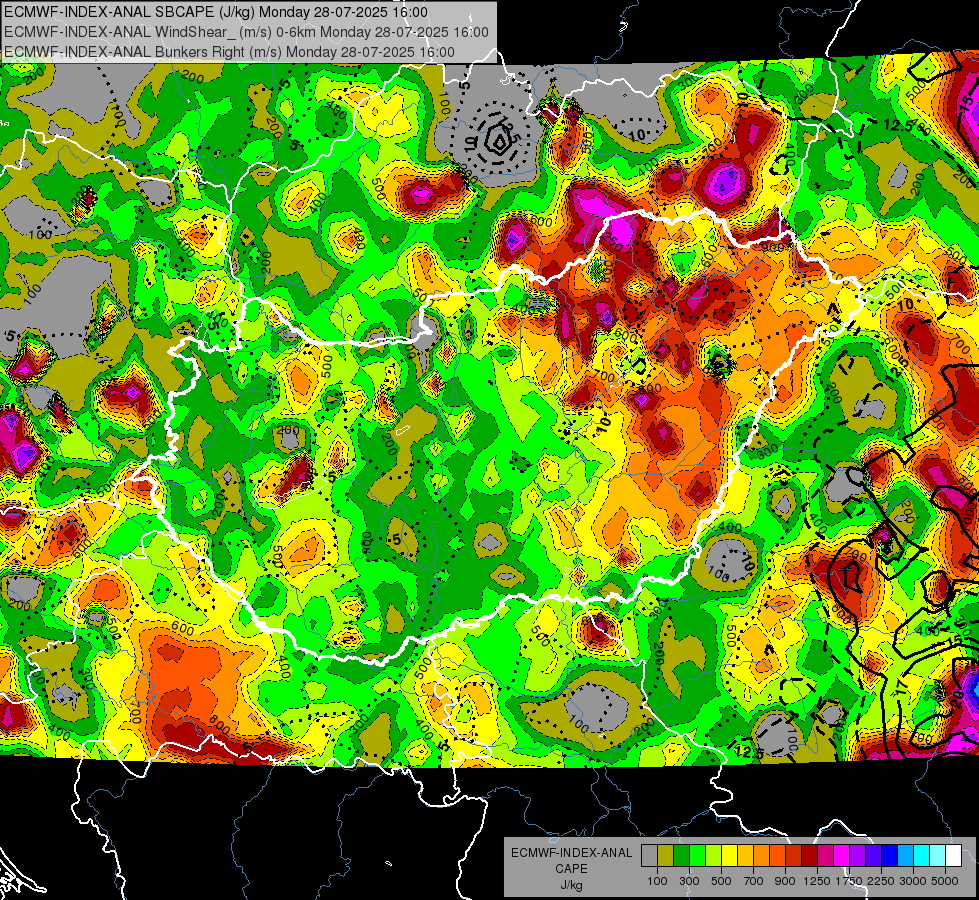Screen dimensions: 979x900
Task: Click the legend title ECMWF-INDEX-ANAL
Action: coord(572,853)
